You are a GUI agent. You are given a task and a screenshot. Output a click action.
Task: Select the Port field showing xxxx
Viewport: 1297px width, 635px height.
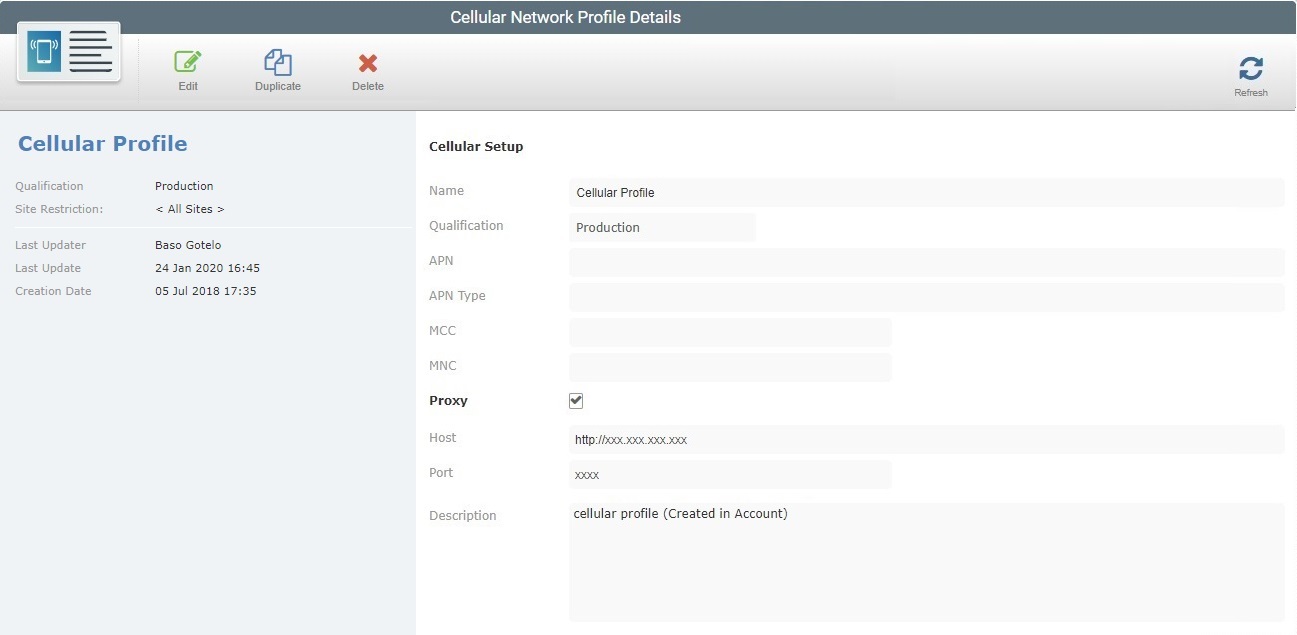730,474
